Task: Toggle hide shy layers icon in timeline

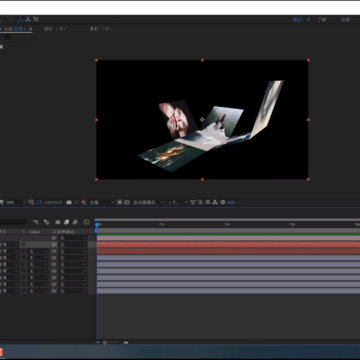Action: coord(58,222)
